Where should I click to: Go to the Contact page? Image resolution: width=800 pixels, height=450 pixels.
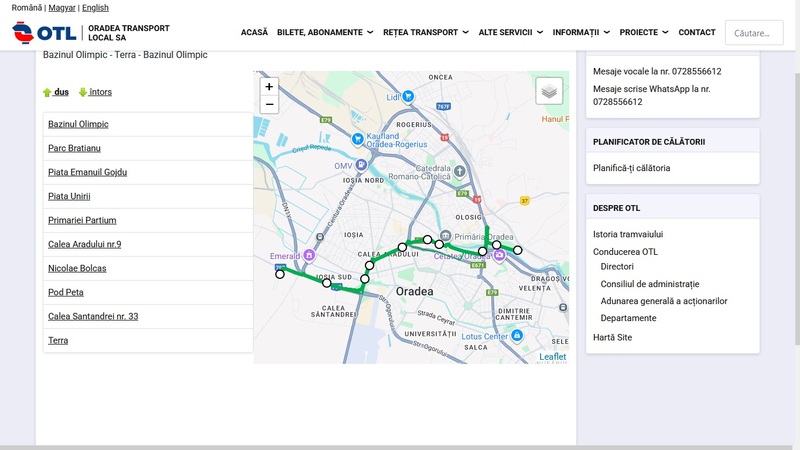(x=697, y=32)
